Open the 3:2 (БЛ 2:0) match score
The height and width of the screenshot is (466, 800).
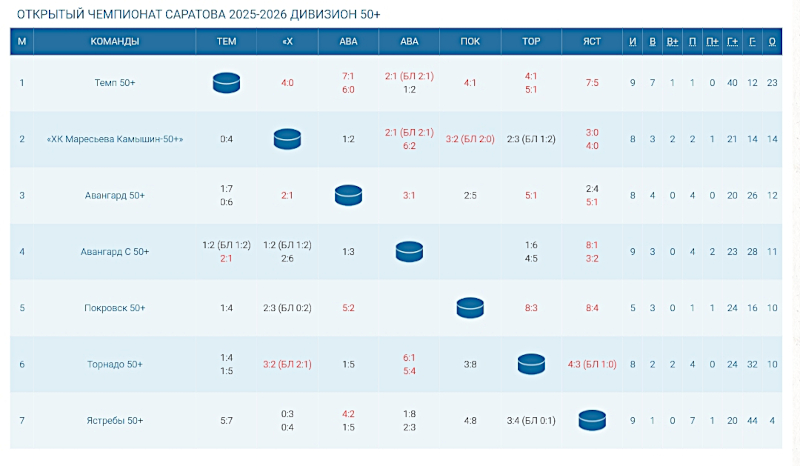pyautogui.click(x=470, y=139)
